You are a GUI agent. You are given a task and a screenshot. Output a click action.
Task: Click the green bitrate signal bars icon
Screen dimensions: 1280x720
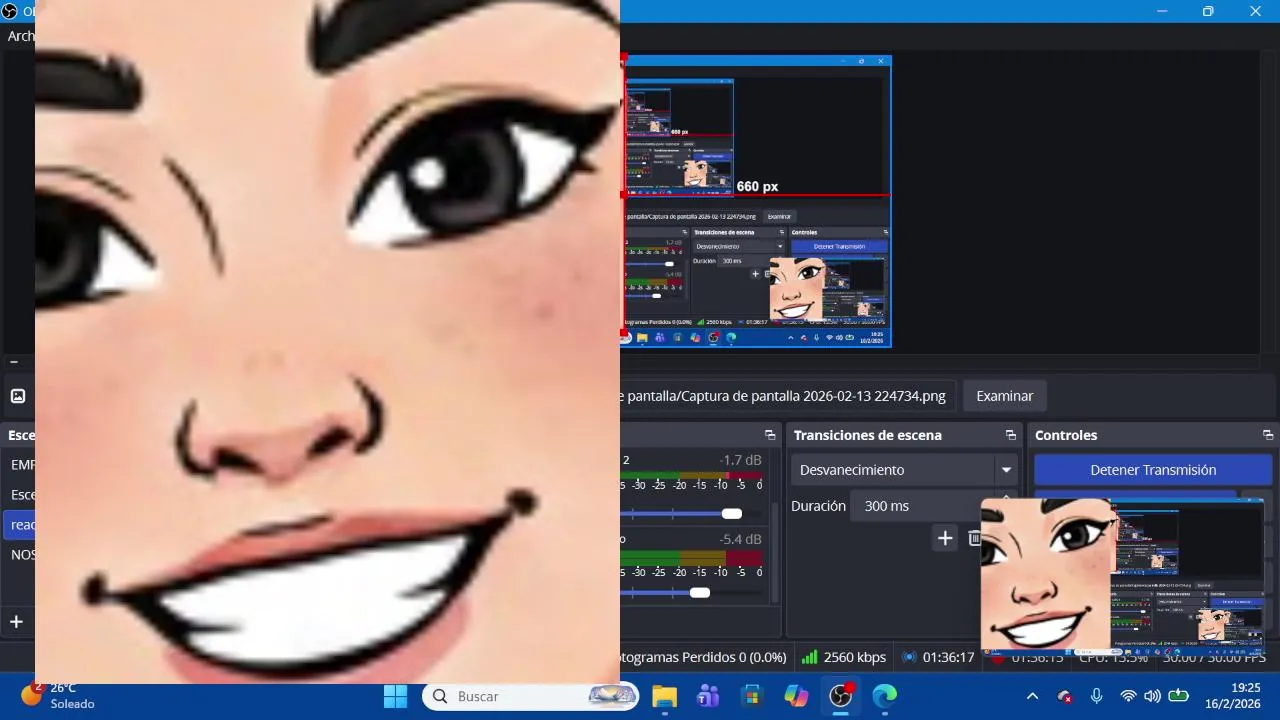coord(810,657)
